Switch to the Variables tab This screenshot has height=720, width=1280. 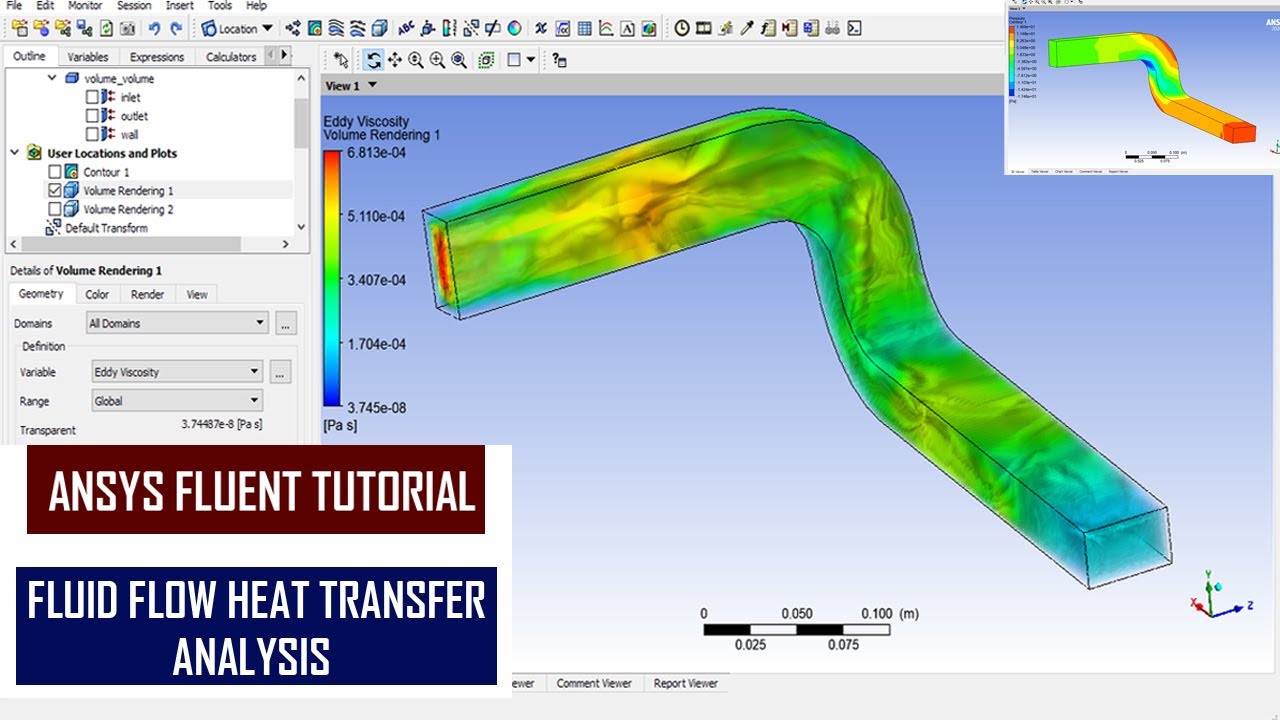pyautogui.click(x=88, y=57)
